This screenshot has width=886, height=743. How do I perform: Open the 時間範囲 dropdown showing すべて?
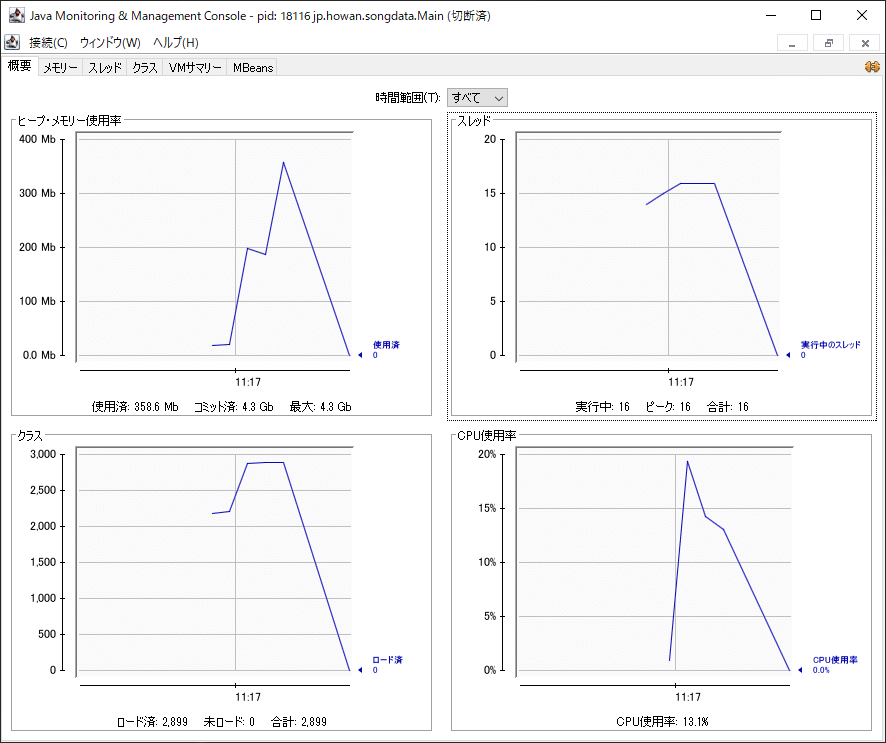[477, 97]
